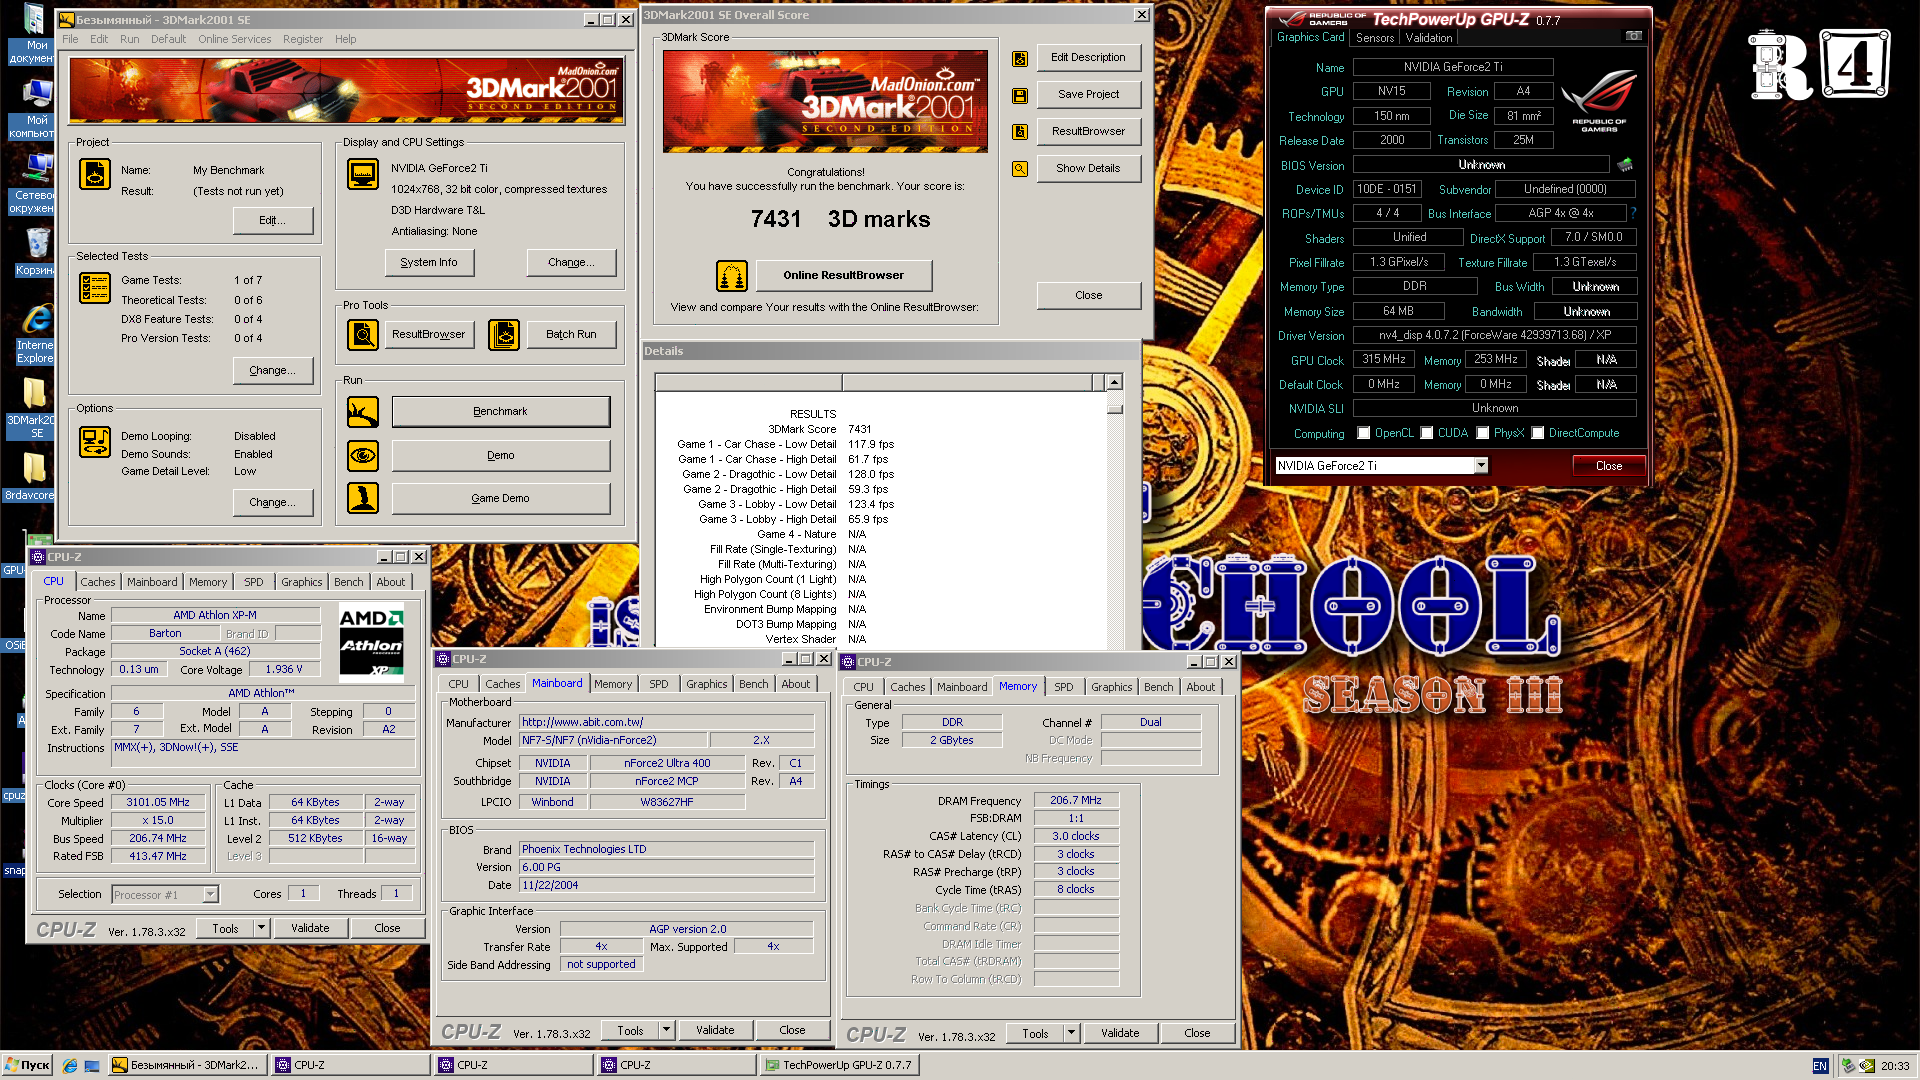Click the bus interface question mark in GPU-Z
Viewport: 1920px width, 1080px height.
pyautogui.click(x=1634, y=213)
